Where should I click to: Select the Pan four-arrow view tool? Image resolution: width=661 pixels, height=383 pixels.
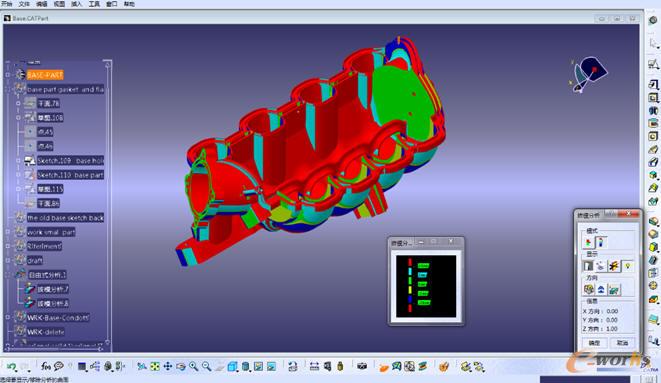click(168, 367)
